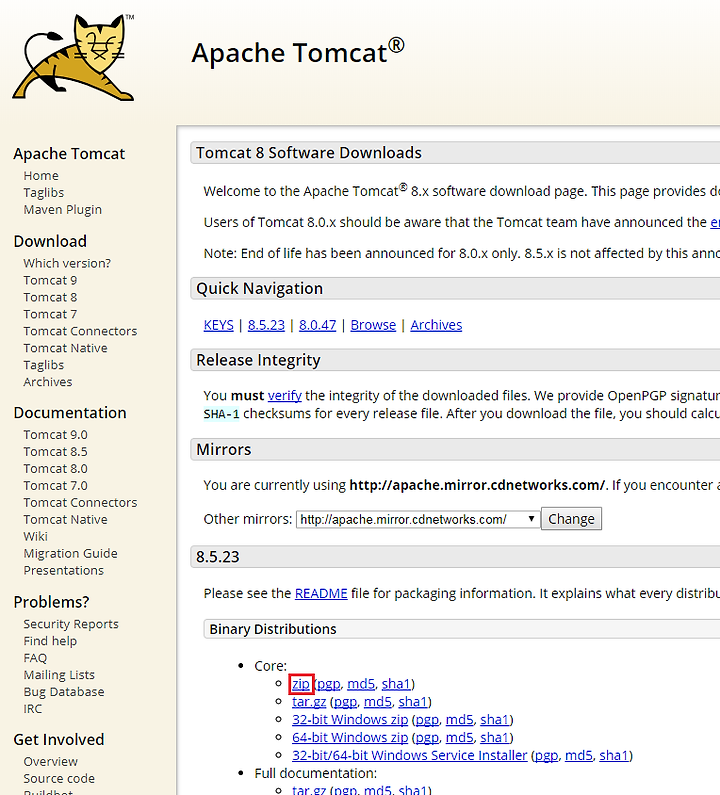720x795 pixels.
Task: Click md5 link beside Core zip
Action: 361,684
